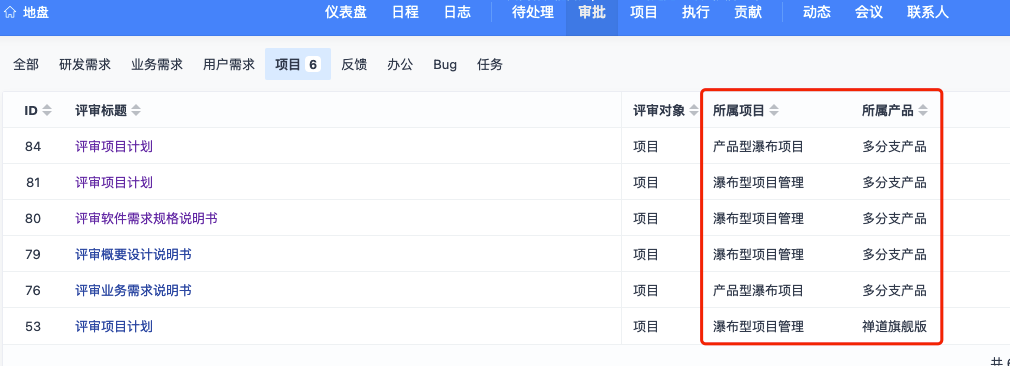Click the 项目 tab count badge 6
The image size is (1010, 366).
point(313,64)
